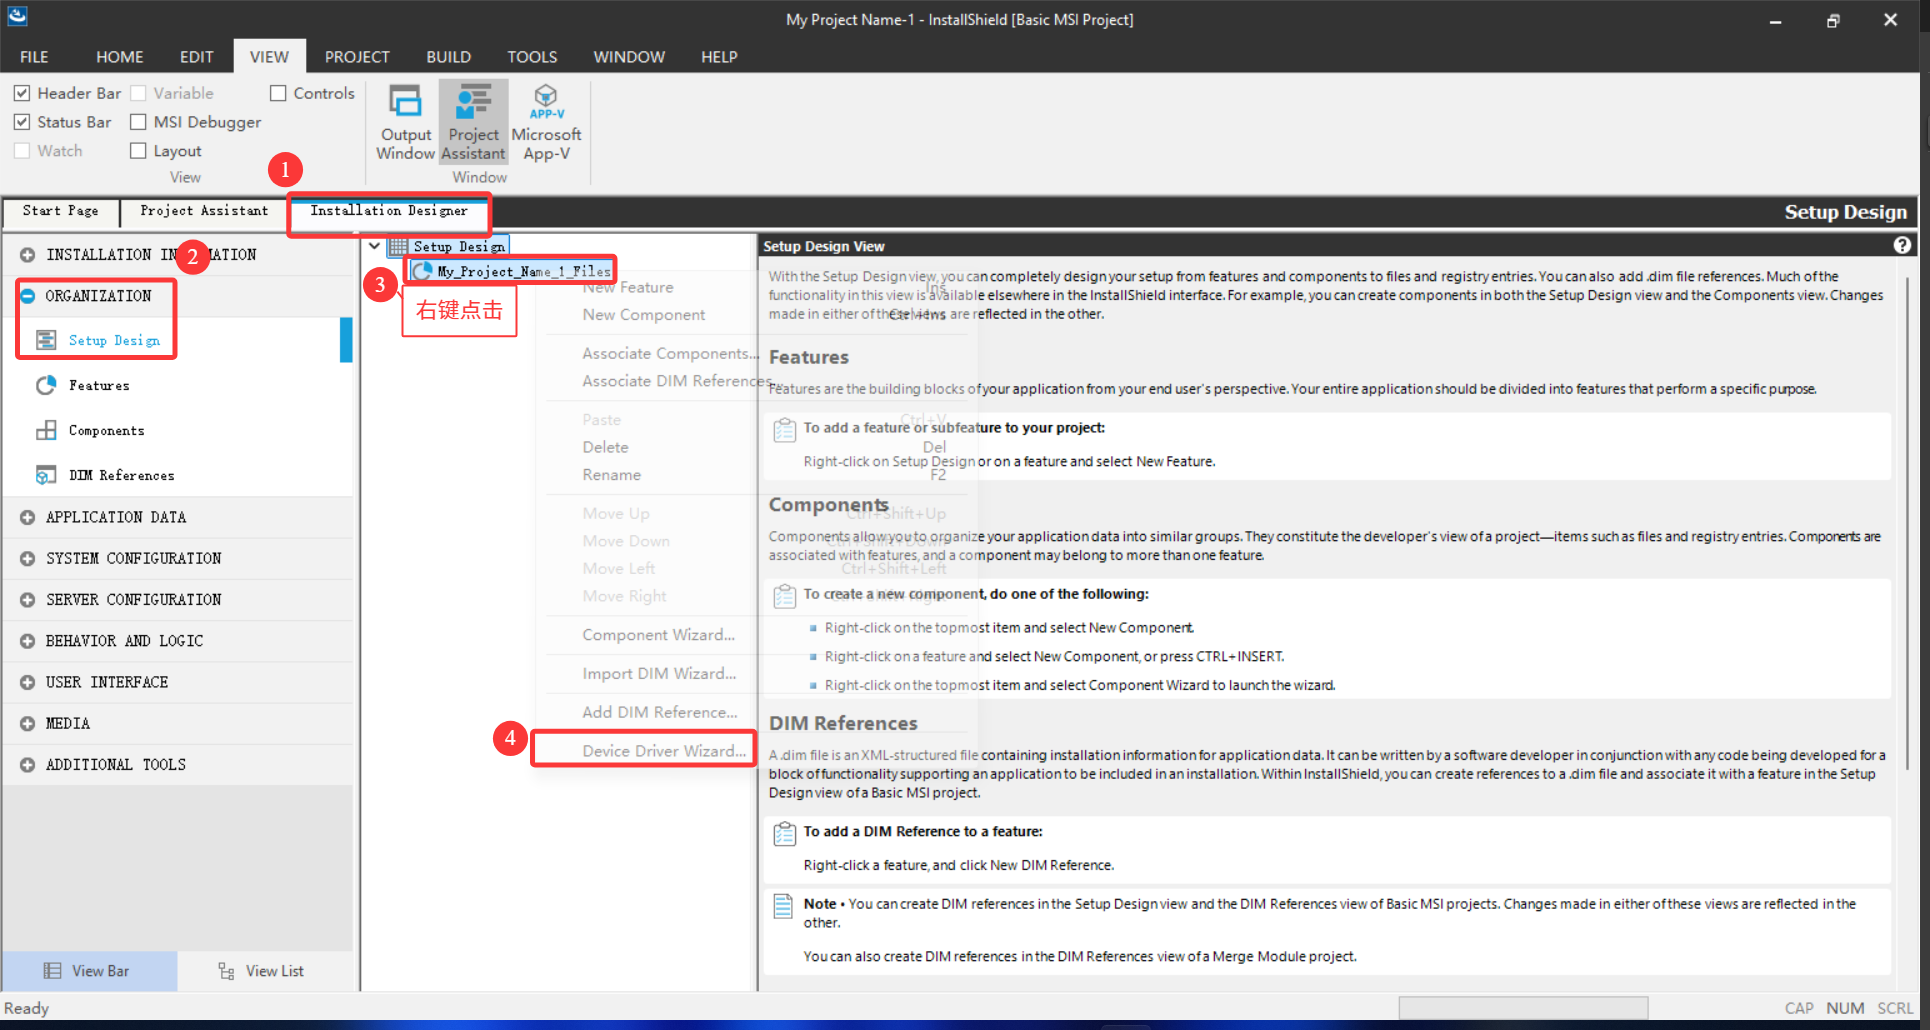Screen dimensions: 1930x1030
Task: Click the View List icon
Action: pyautogui.click(x=227, y=971)
